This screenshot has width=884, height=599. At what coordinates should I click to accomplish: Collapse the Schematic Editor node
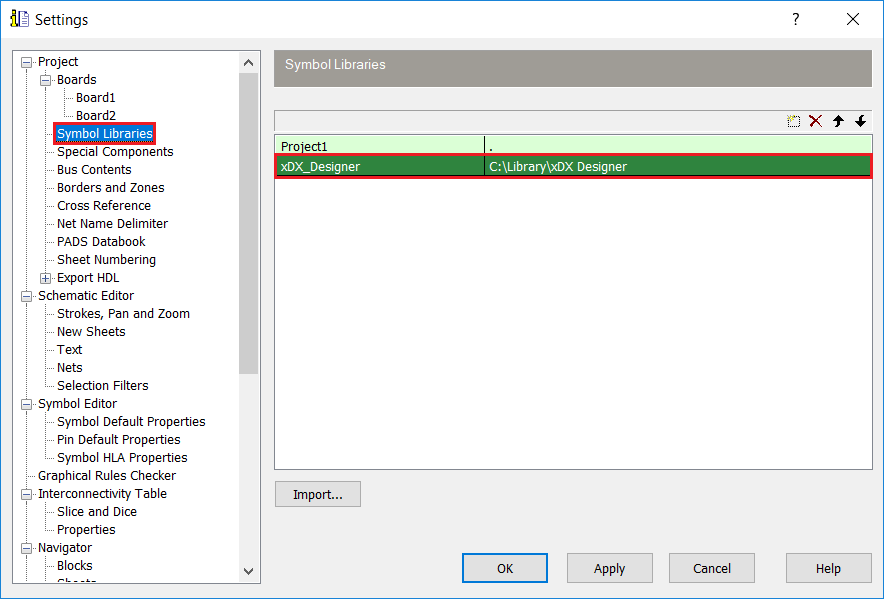26,296
